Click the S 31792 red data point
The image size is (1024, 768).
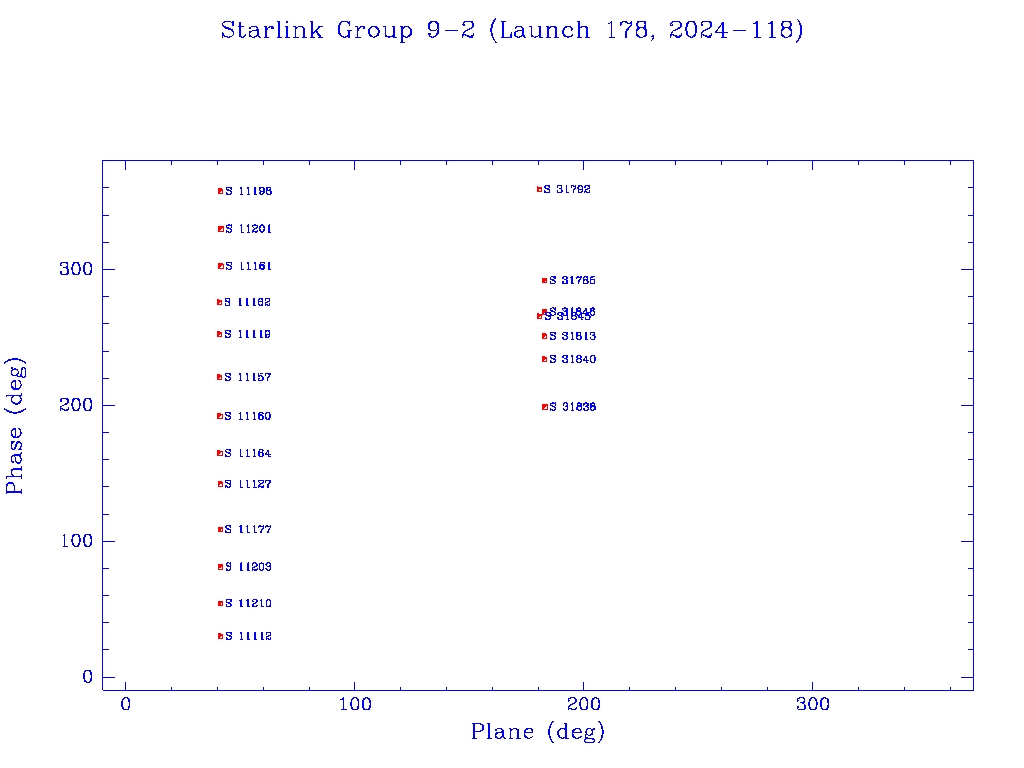pos(539,189)
